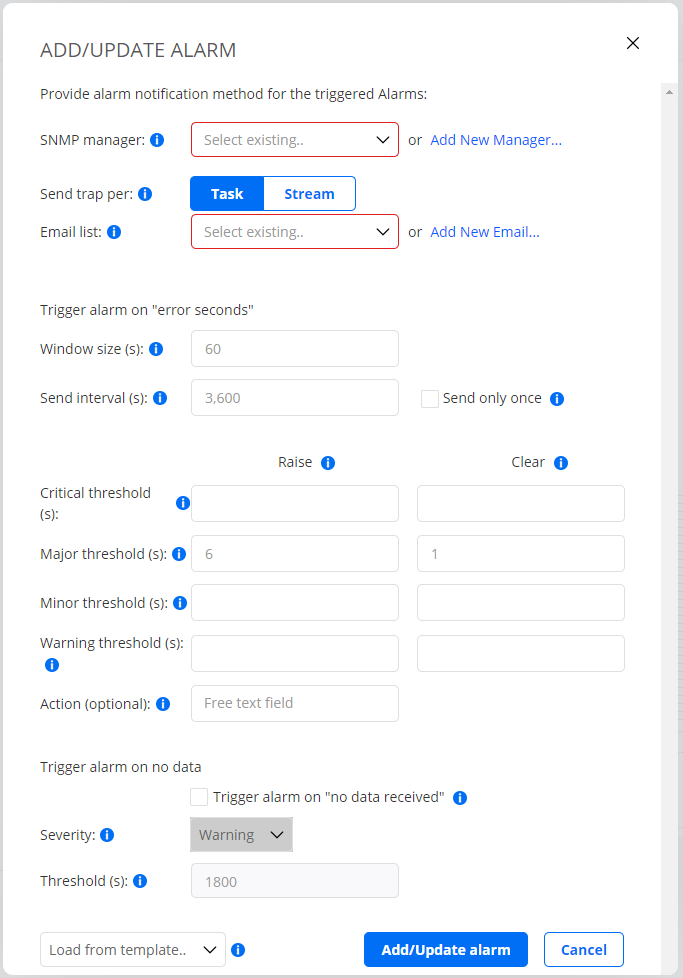Viewport: 683px width, 978px height.
Task: Click the info icon next to Raise
Action: 329,462
